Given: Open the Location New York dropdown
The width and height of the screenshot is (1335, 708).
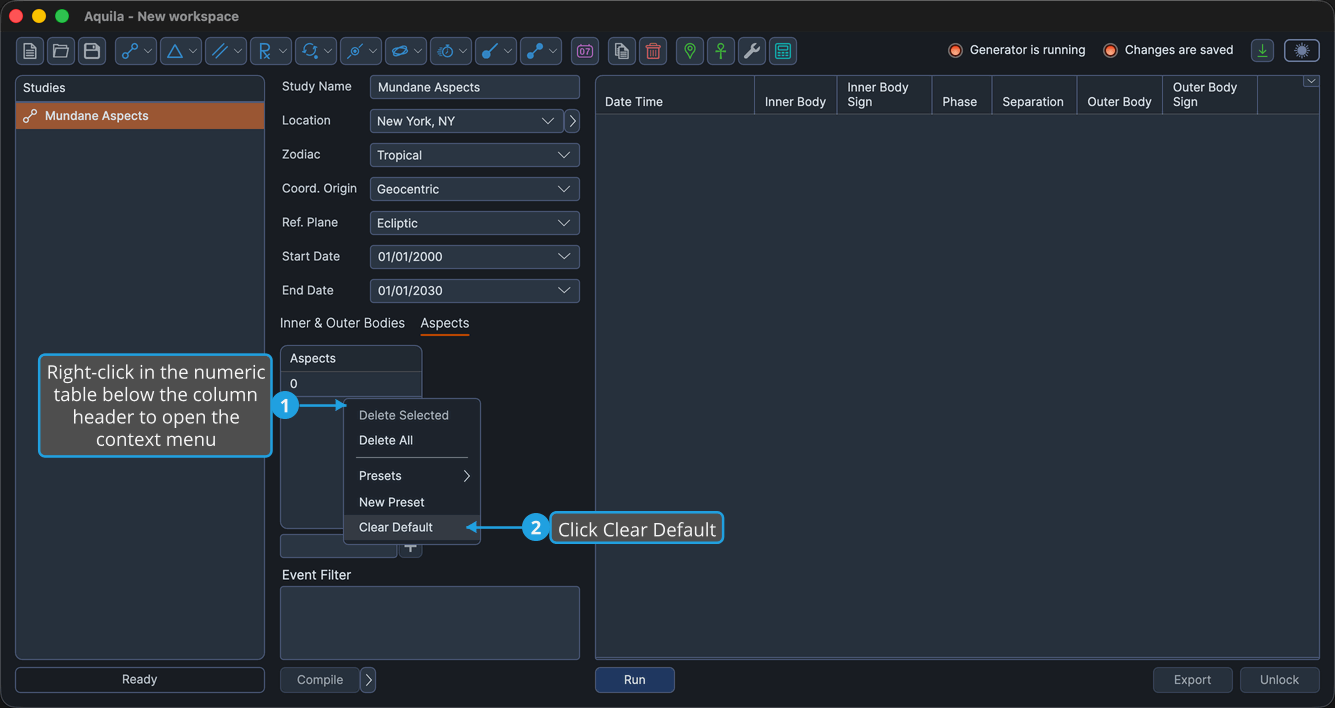Looking at the screenshot, I should 466,121.
